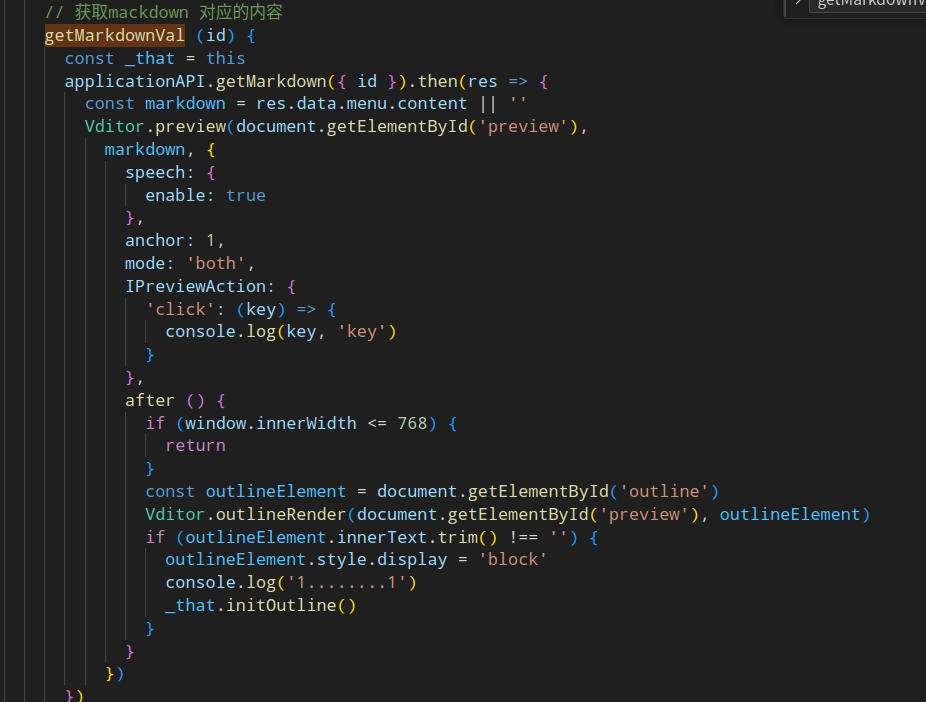Click the '1........1' string literal

(347, 583)
